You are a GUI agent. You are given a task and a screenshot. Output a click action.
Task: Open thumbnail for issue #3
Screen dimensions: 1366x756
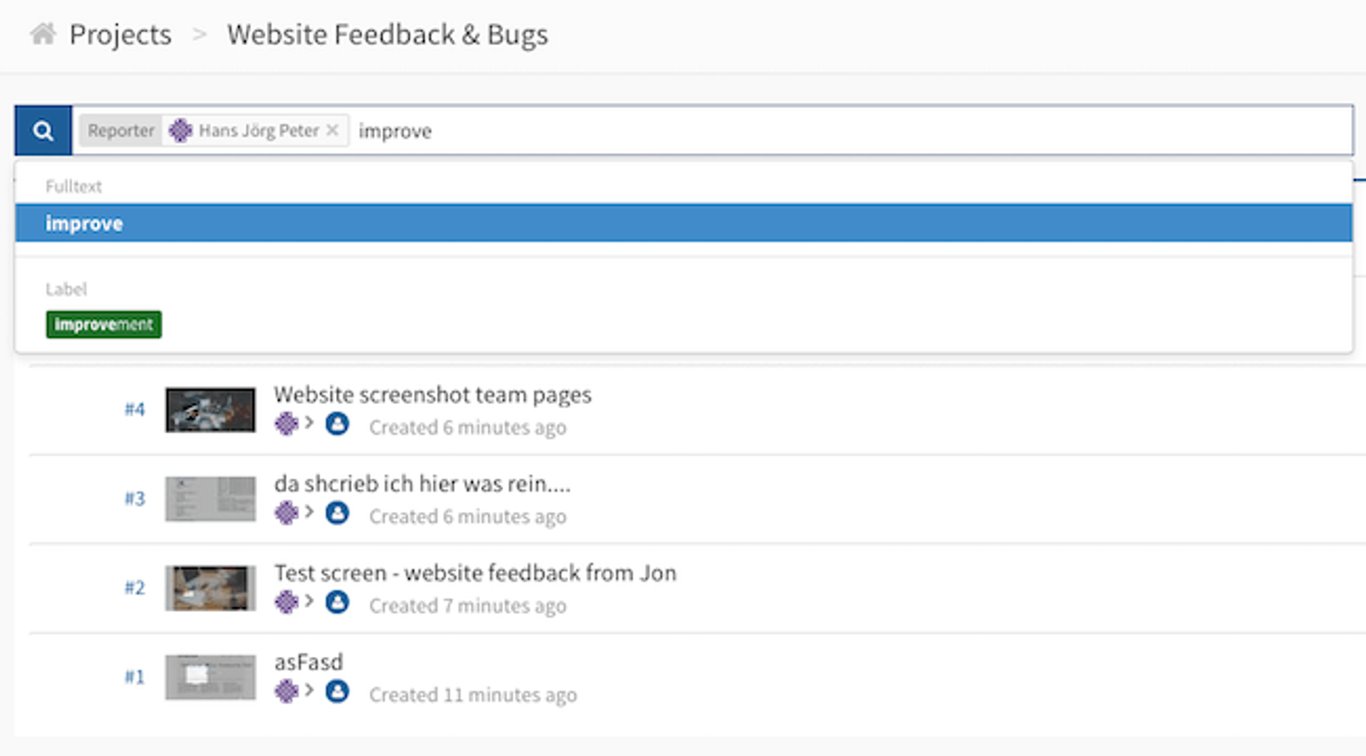tap(210, 499)
